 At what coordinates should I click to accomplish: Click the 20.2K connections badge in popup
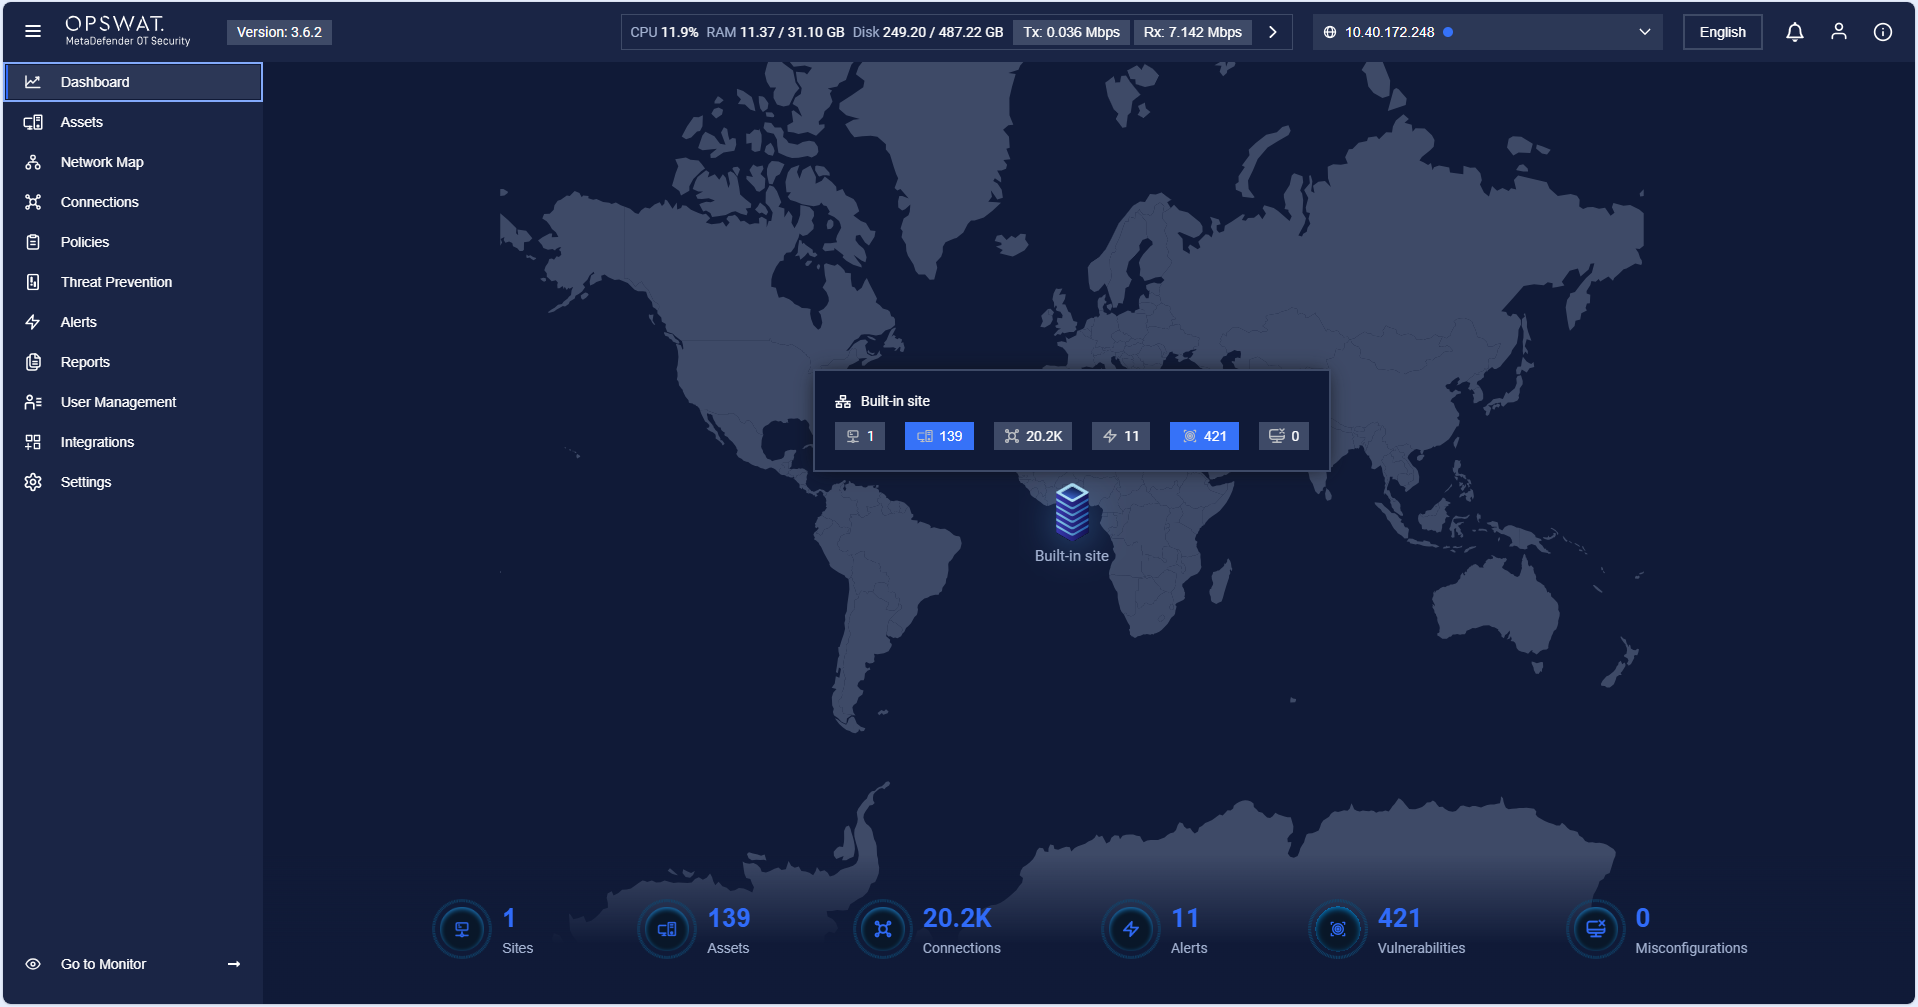[1033, 436]
